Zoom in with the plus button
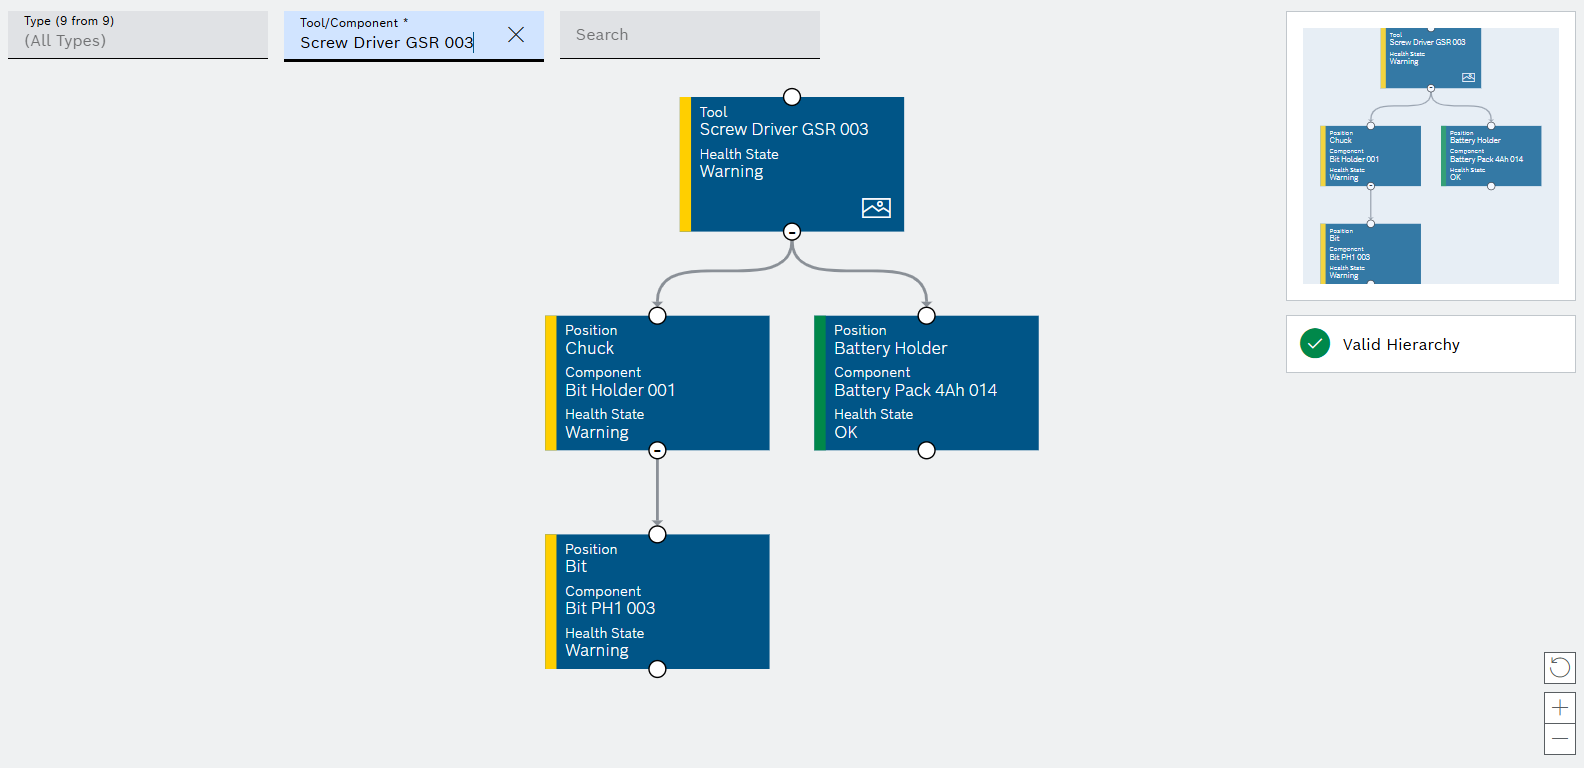Image resolution: width=1584 pixels, height=768 pixels. pos(1560,708)
